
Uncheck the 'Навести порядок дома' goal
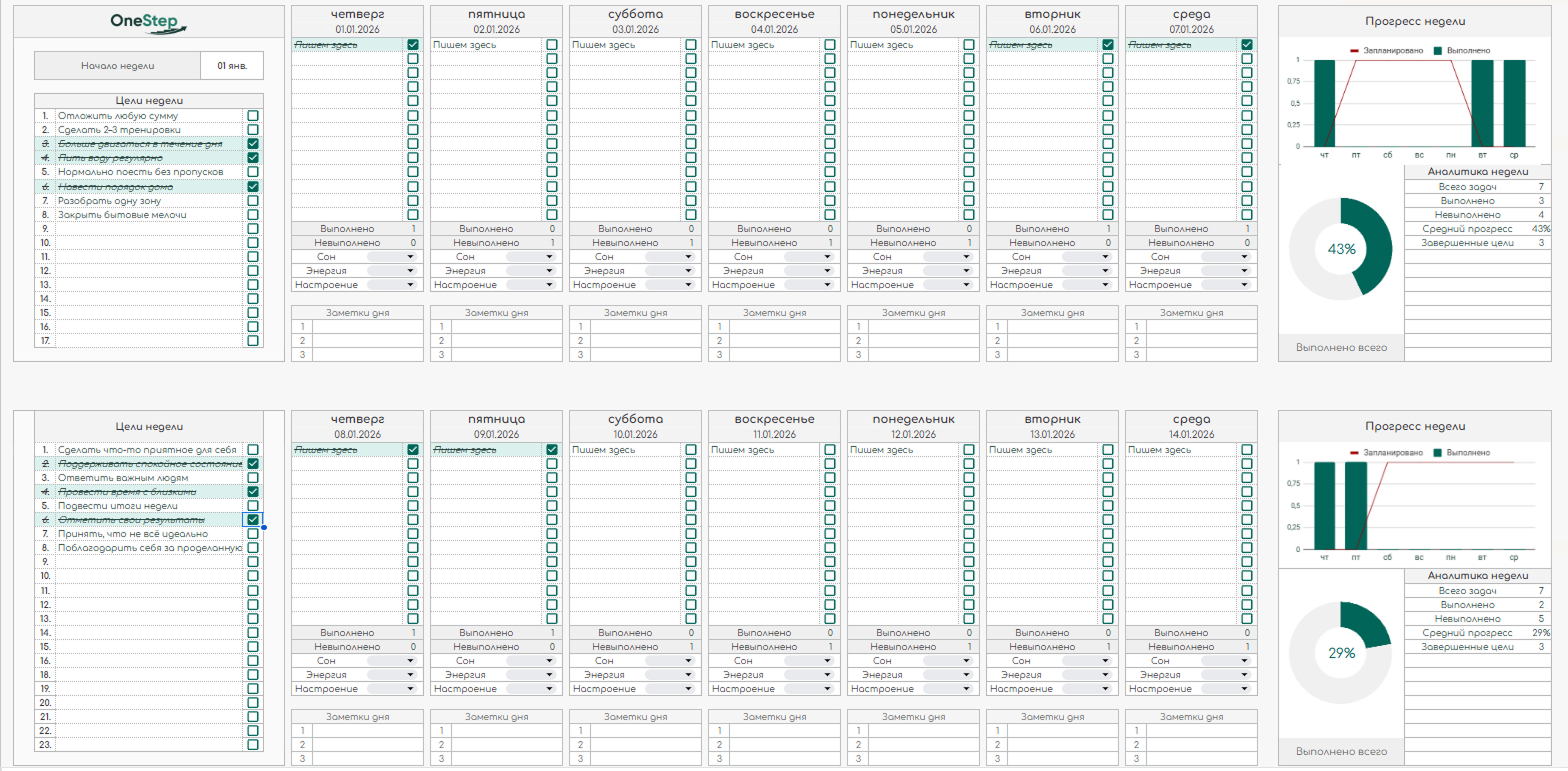253,186
